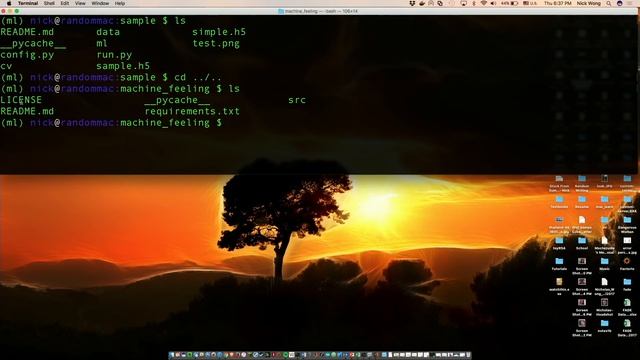Open the Help menu

[x=120, y=3]
